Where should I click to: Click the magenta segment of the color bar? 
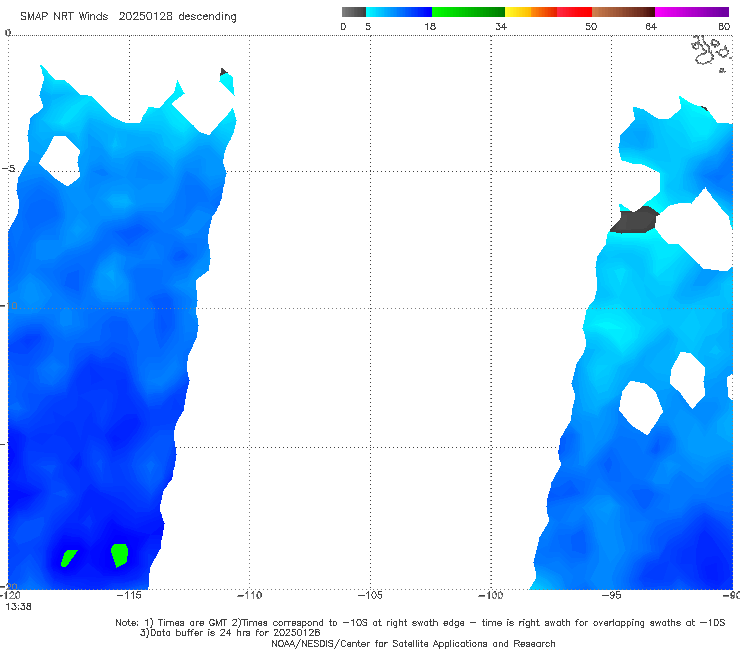692,12
